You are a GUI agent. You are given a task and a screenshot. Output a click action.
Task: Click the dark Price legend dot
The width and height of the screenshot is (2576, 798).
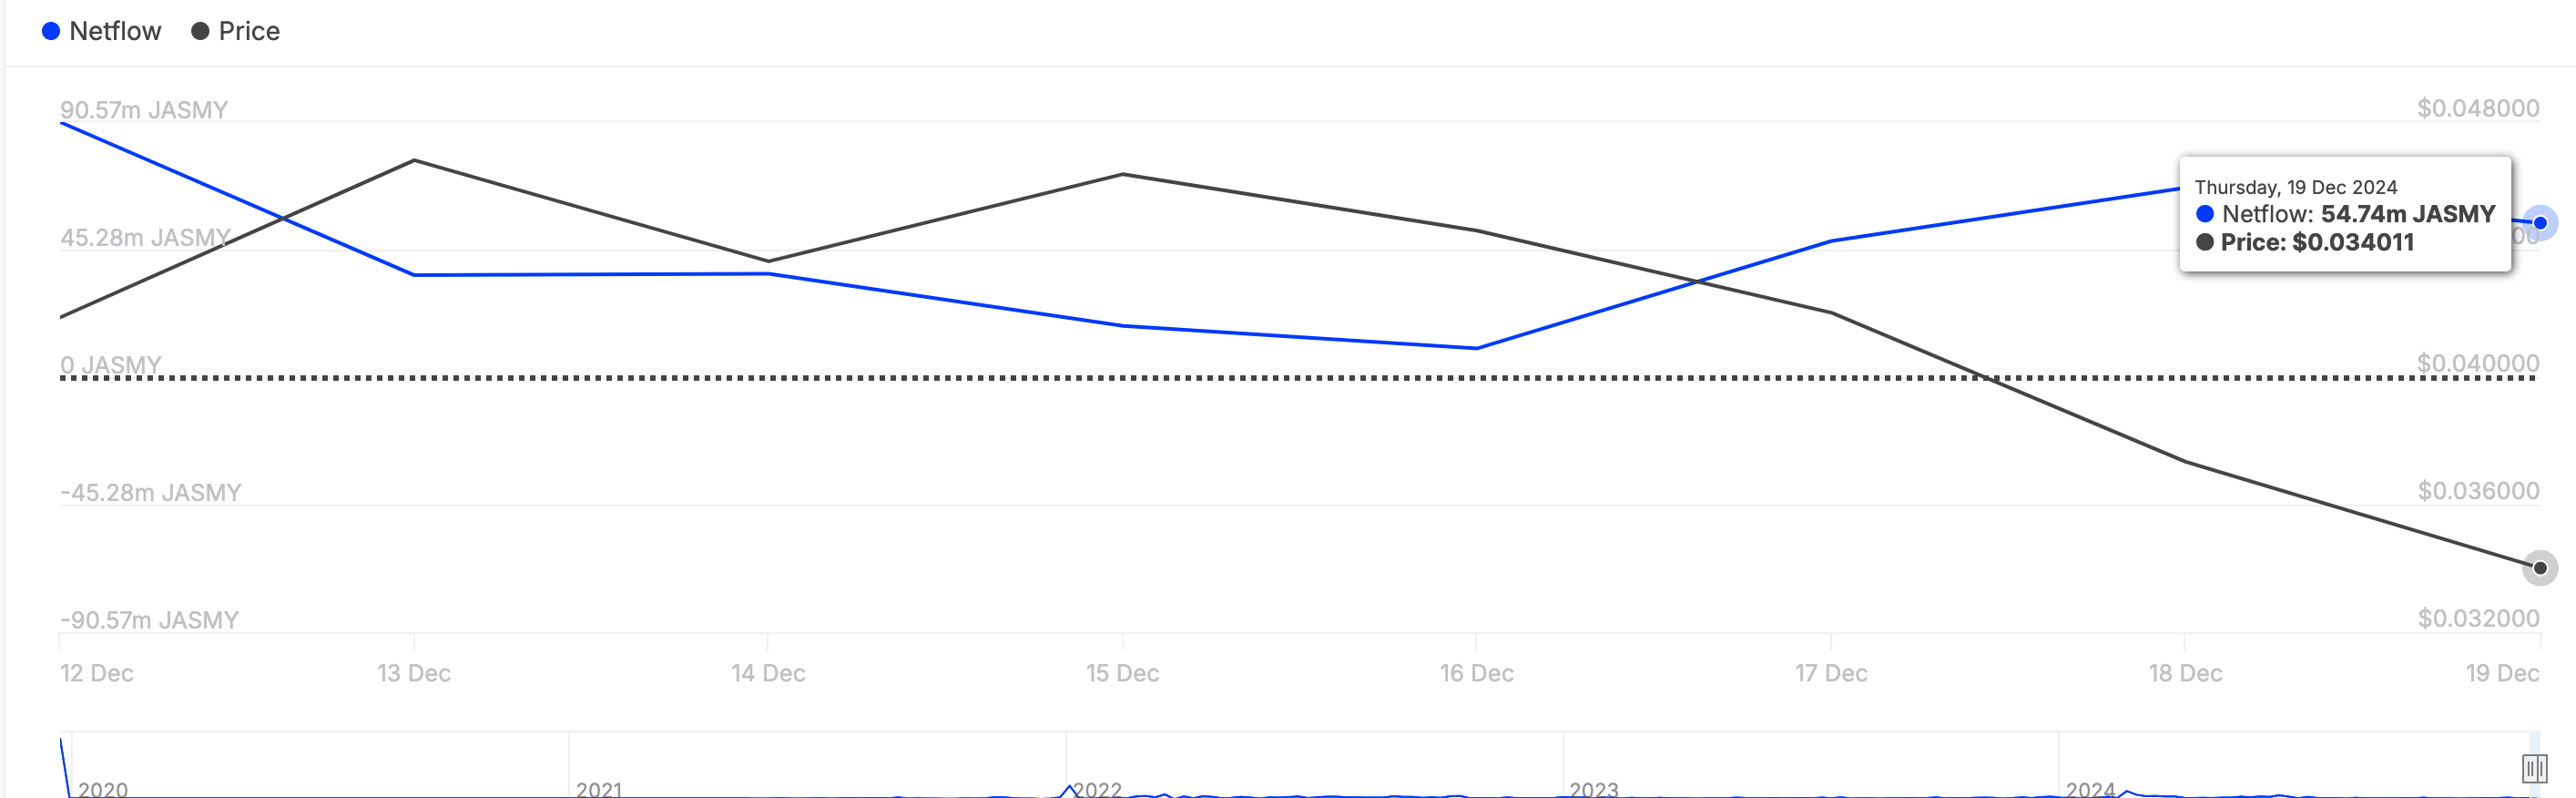(200, 32)
